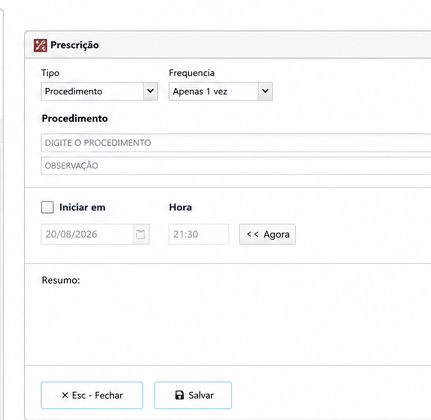
Task: Click the Resumo: label
Action: tap(61, 280)
